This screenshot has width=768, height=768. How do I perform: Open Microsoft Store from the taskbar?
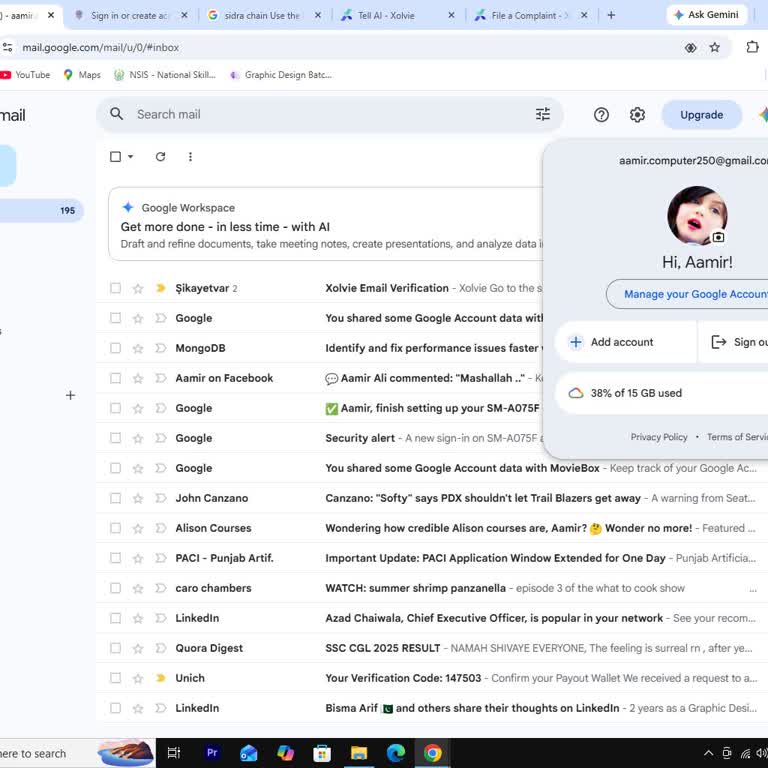322,753
